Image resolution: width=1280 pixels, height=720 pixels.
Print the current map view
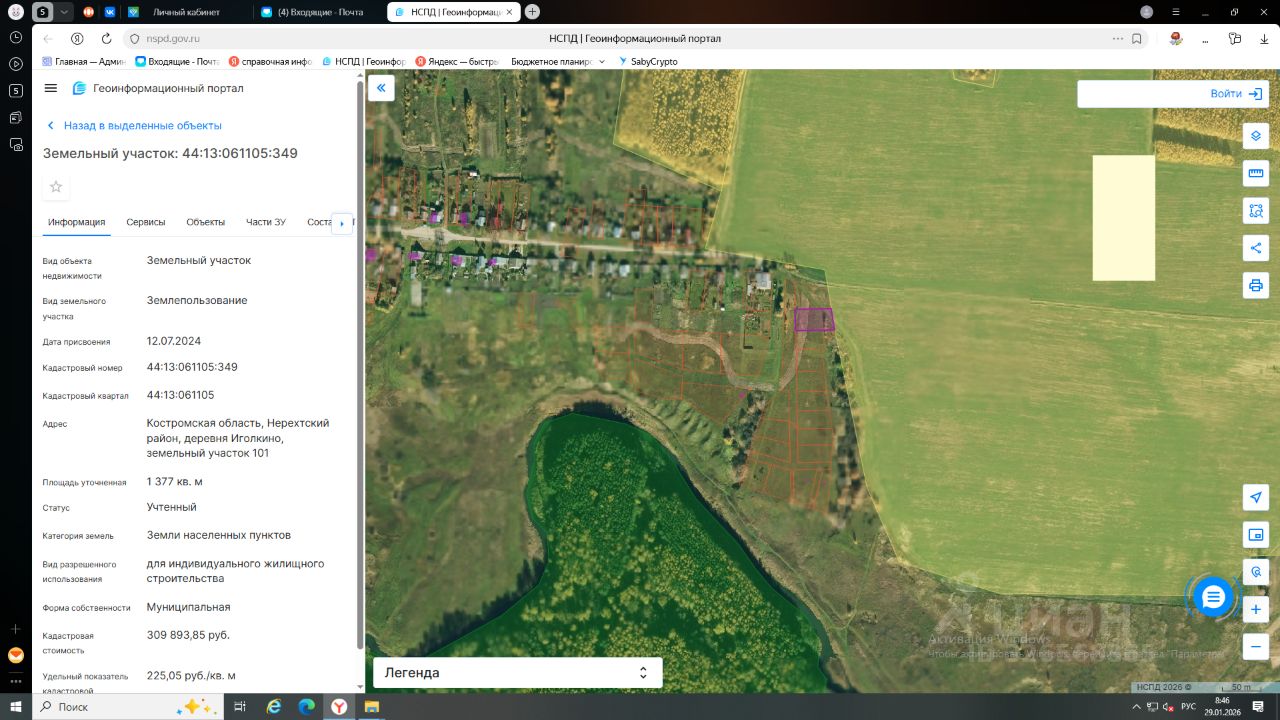(x=1256, y=285)
